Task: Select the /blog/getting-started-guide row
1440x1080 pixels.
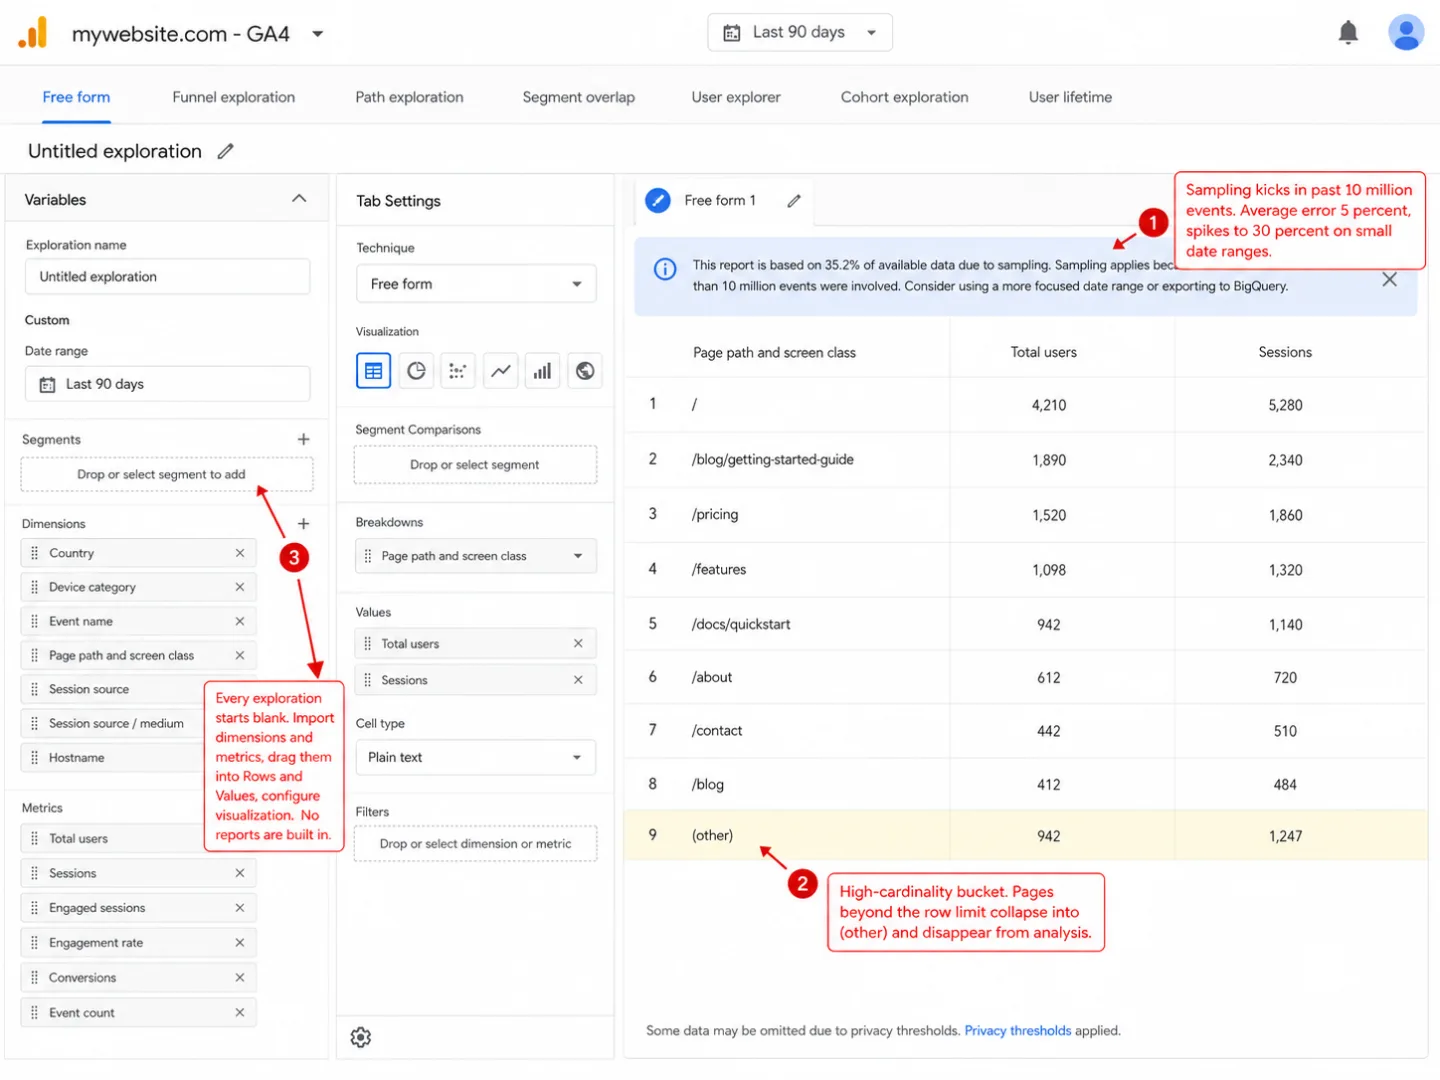Action: (x=1026, y=460)
